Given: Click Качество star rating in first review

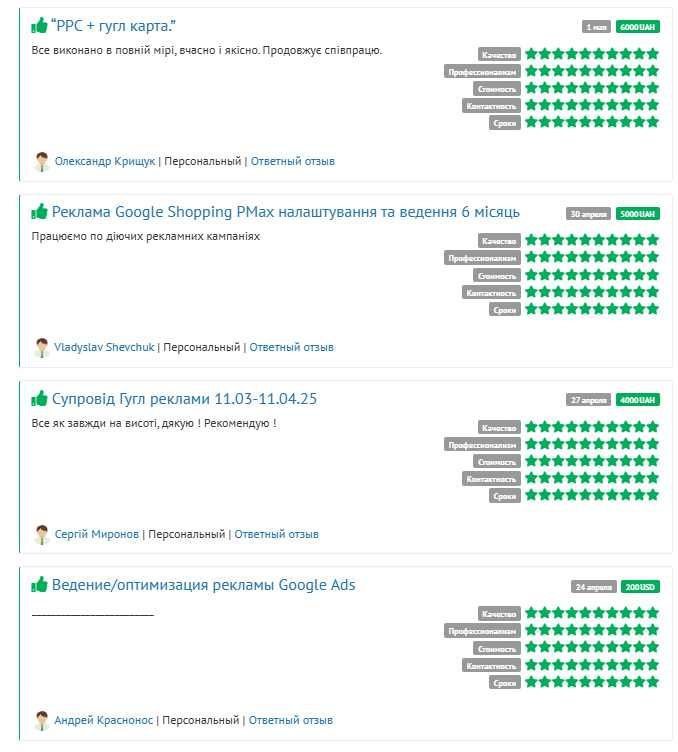Looking at the screenshot, I should coord(592,54).
